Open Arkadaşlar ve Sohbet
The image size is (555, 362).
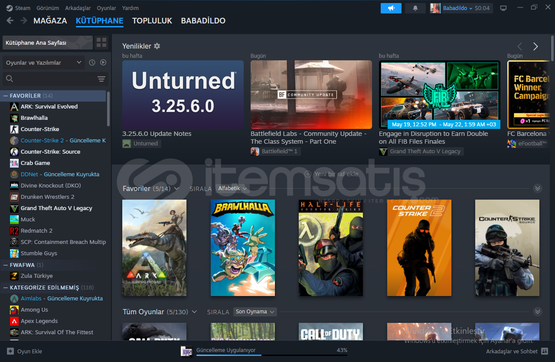pos(517,351)
